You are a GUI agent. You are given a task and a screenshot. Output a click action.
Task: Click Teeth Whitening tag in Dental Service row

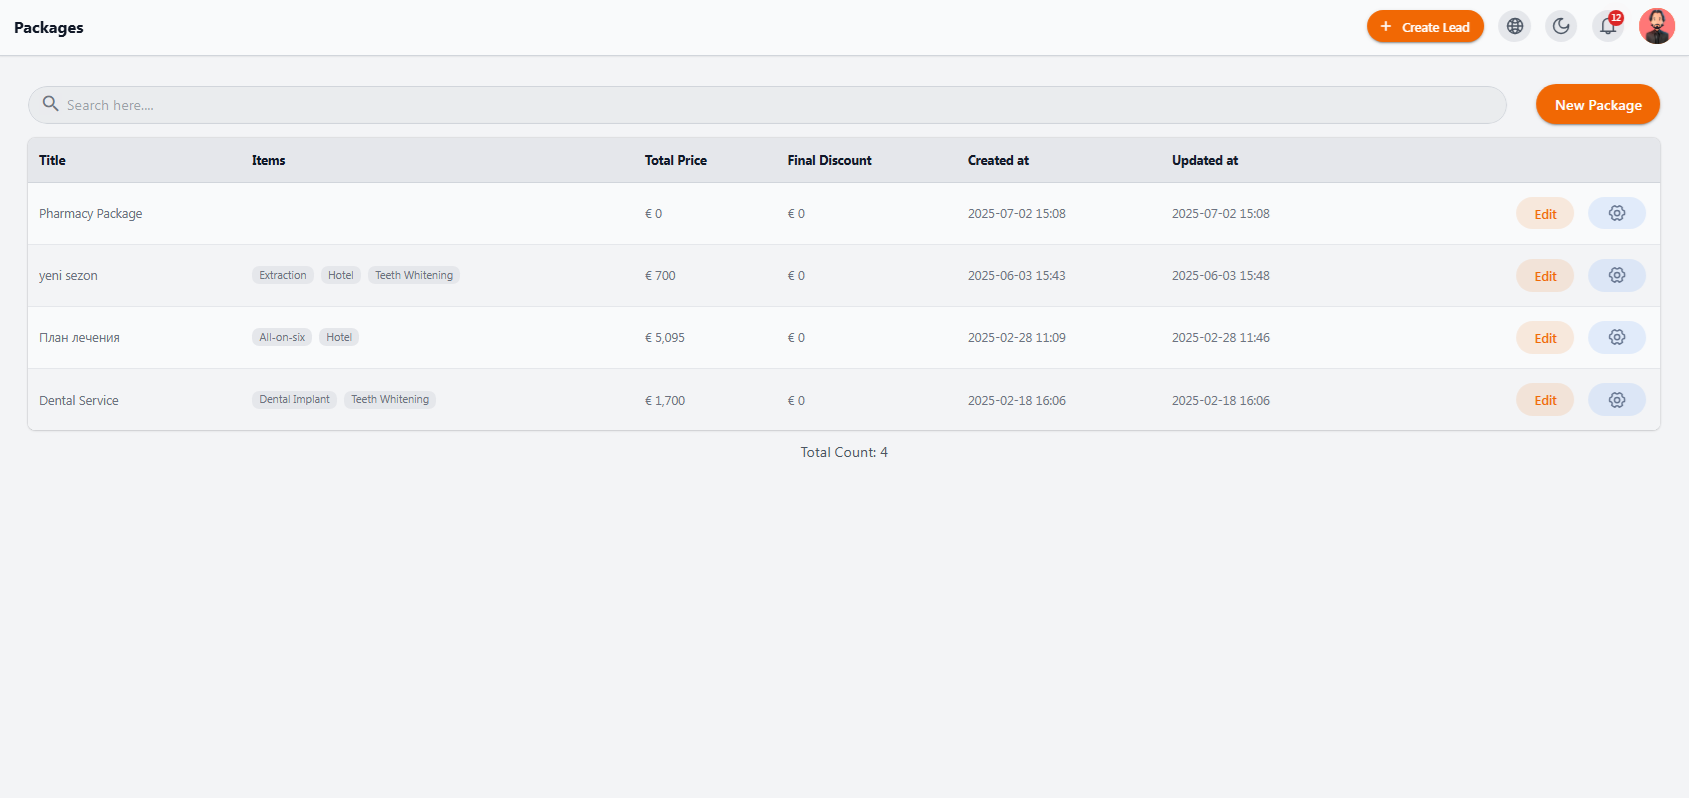click(x=390, y=399)
